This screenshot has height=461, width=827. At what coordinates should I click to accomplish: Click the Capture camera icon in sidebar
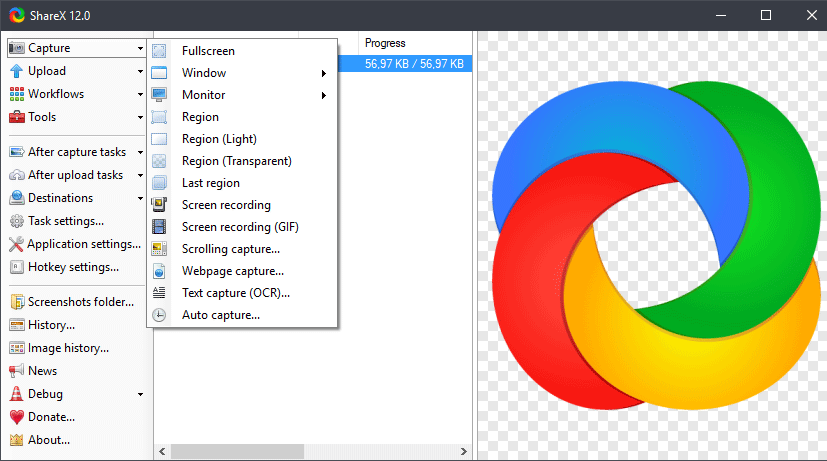pos(17,48)
